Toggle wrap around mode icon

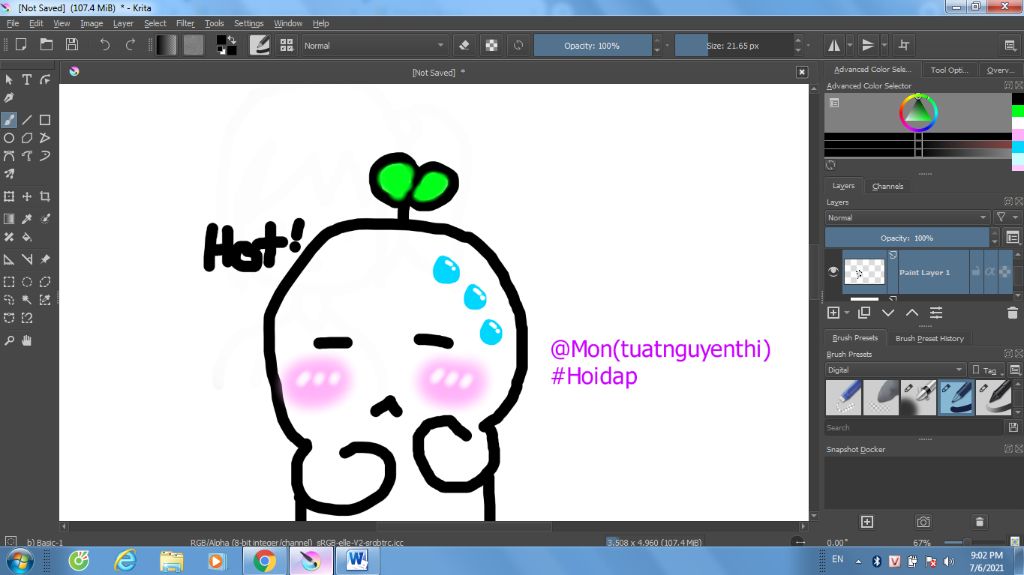(x=904, y=45)
